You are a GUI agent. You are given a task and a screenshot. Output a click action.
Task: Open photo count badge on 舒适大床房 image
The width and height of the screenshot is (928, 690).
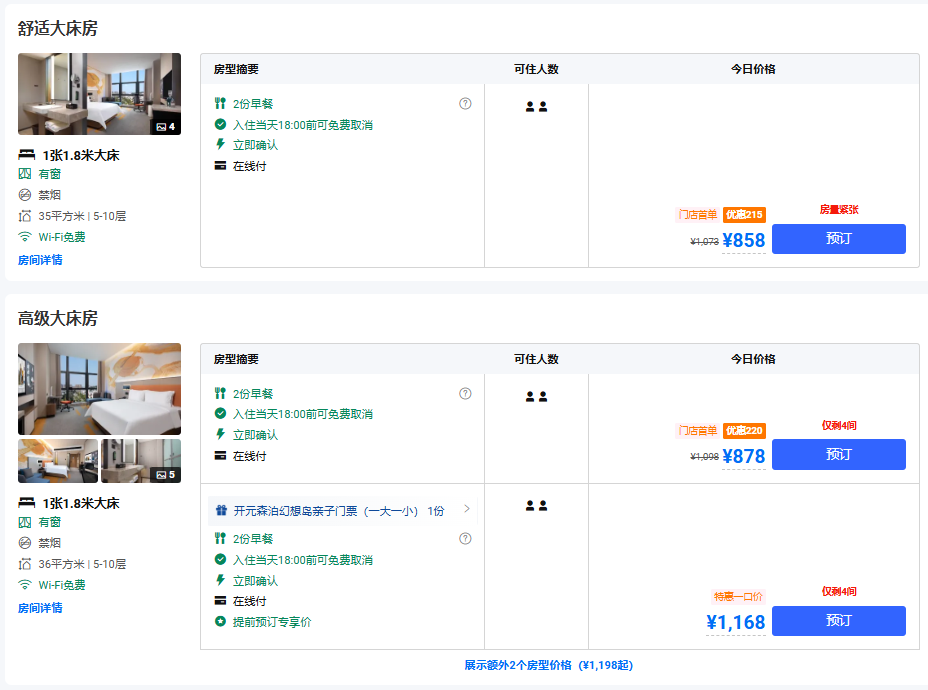[165, 127]
